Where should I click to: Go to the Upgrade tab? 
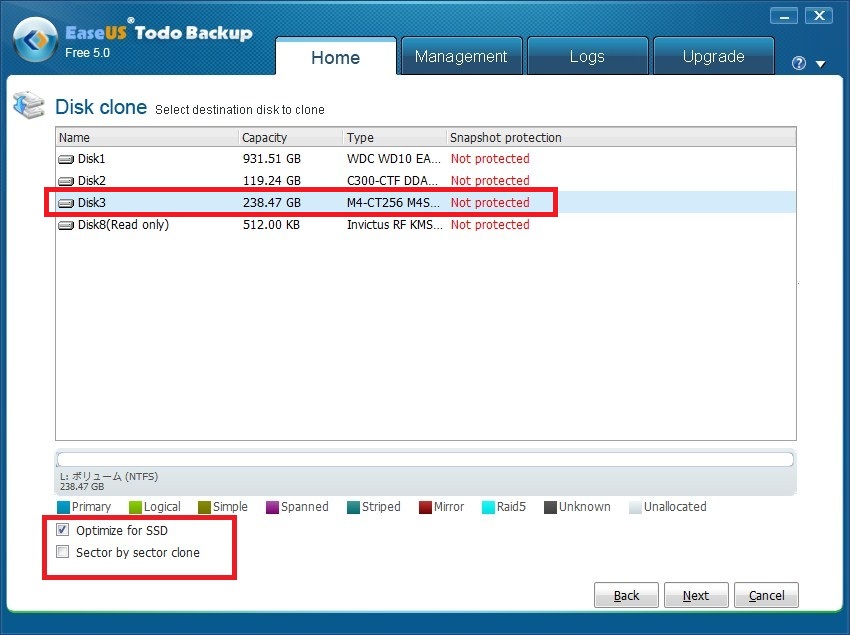(713, 57)
